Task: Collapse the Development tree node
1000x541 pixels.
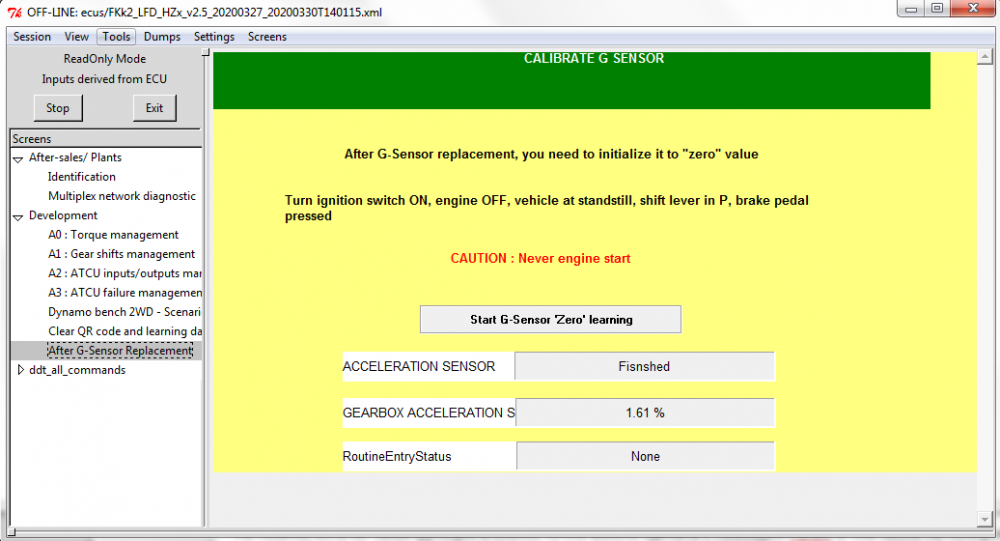Action: coord(18,217)
